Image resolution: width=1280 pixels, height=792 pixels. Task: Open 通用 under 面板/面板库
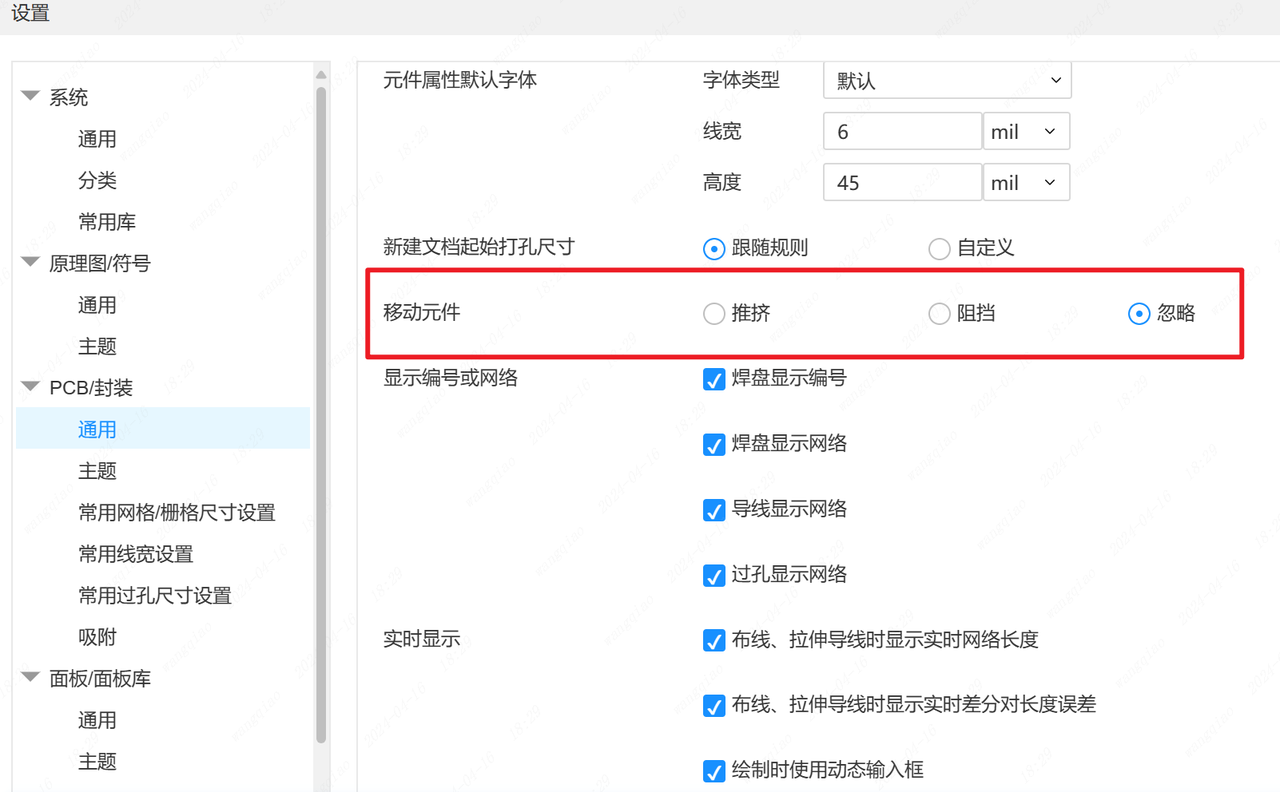[97, 720]
